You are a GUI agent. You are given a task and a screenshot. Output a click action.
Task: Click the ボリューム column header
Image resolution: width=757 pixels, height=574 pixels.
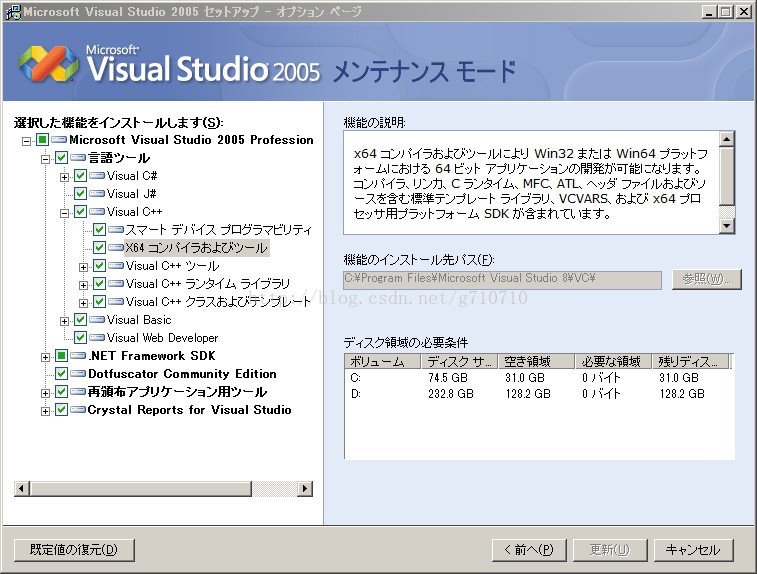coord(383,361)
